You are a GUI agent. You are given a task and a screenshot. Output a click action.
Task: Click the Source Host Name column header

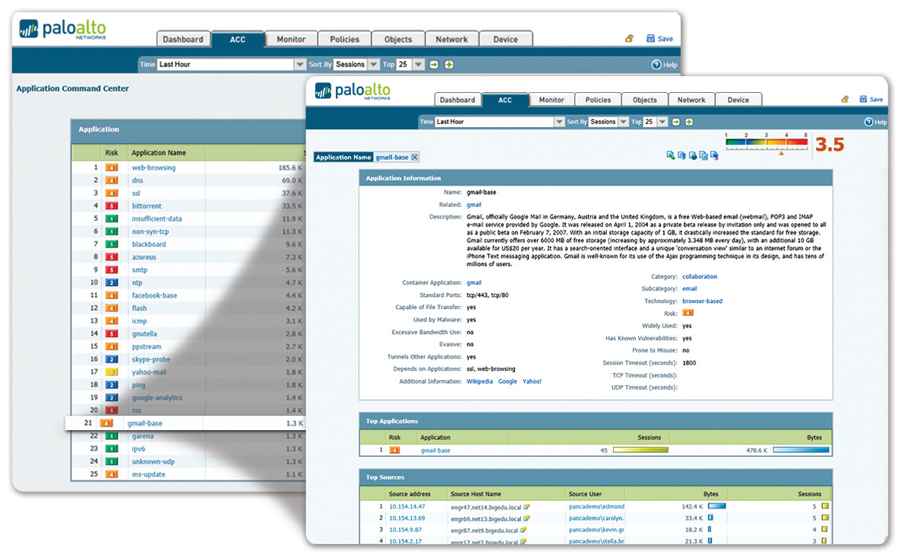point(475,494)
